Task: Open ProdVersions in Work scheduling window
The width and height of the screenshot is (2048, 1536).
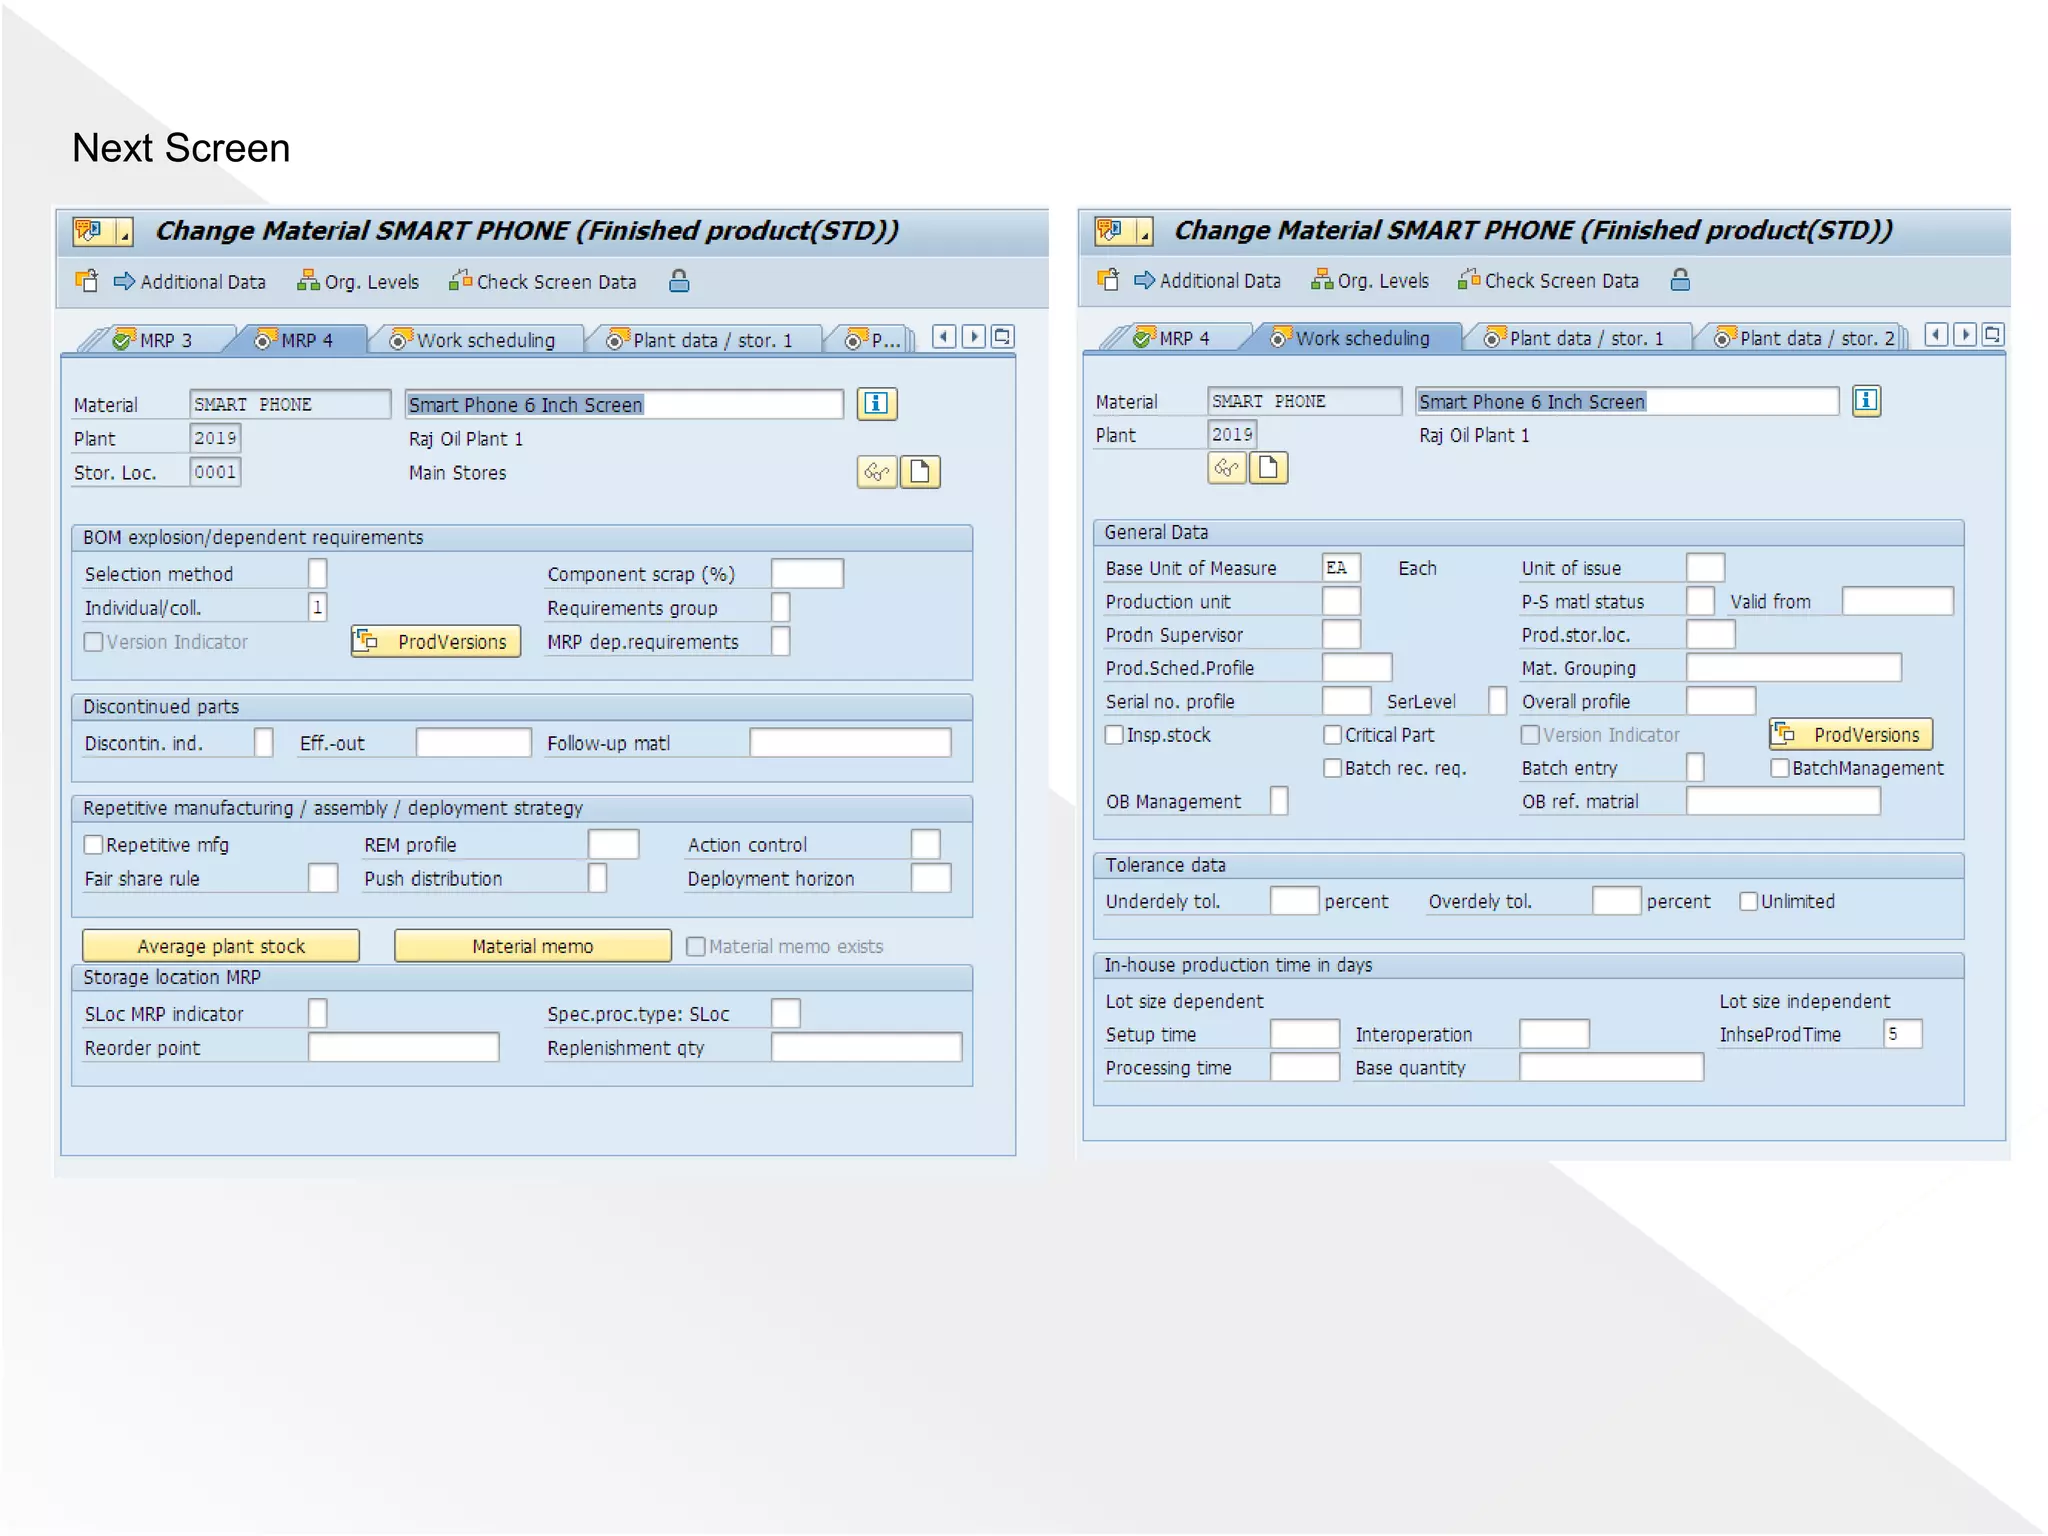Action: pyautogui.click(x=1851, y=735)
